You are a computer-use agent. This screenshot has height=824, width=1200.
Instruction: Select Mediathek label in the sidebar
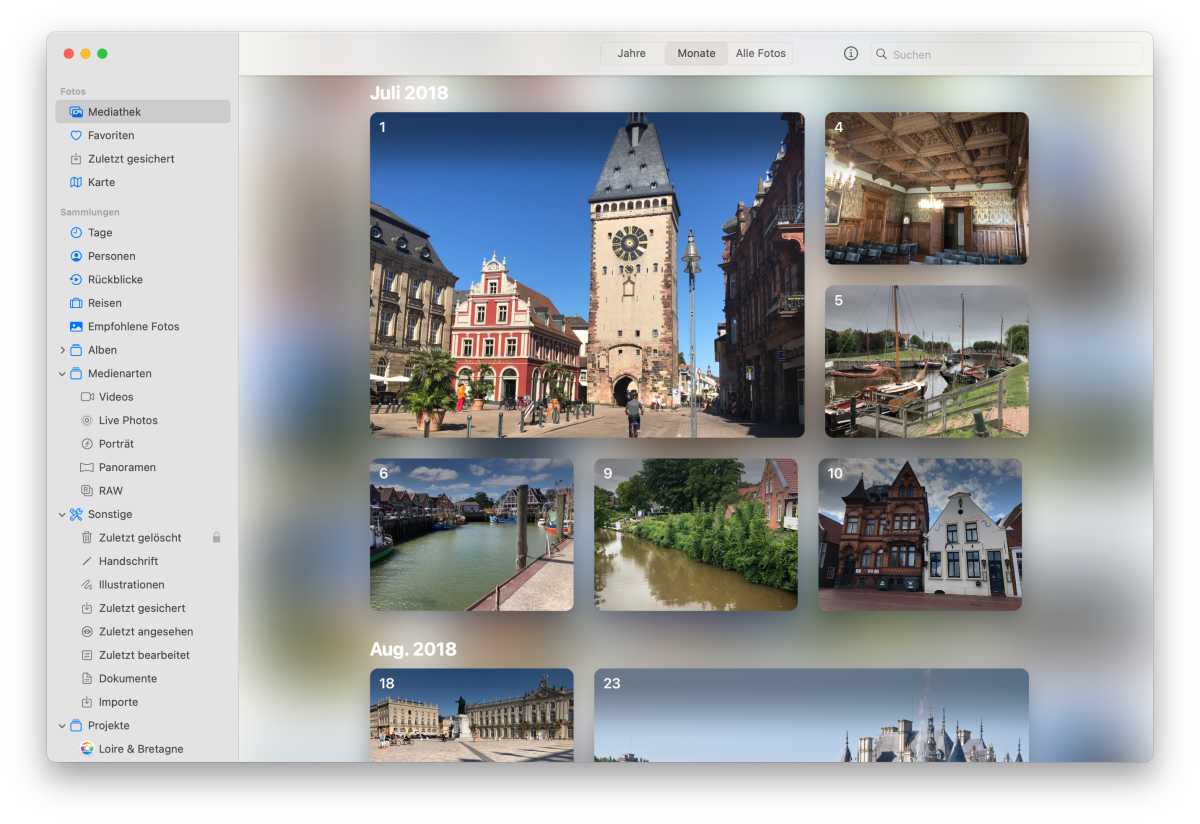114,112
